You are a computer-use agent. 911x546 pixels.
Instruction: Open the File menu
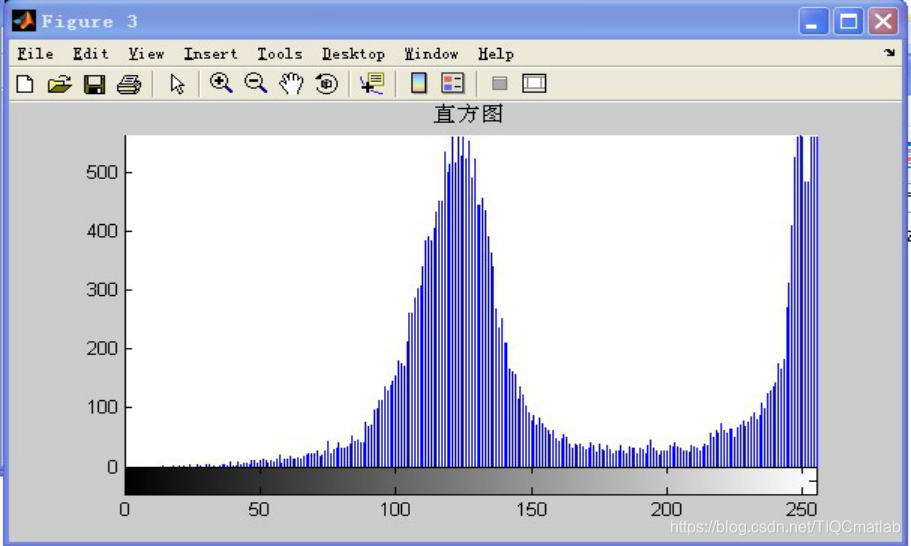point(35,54)
